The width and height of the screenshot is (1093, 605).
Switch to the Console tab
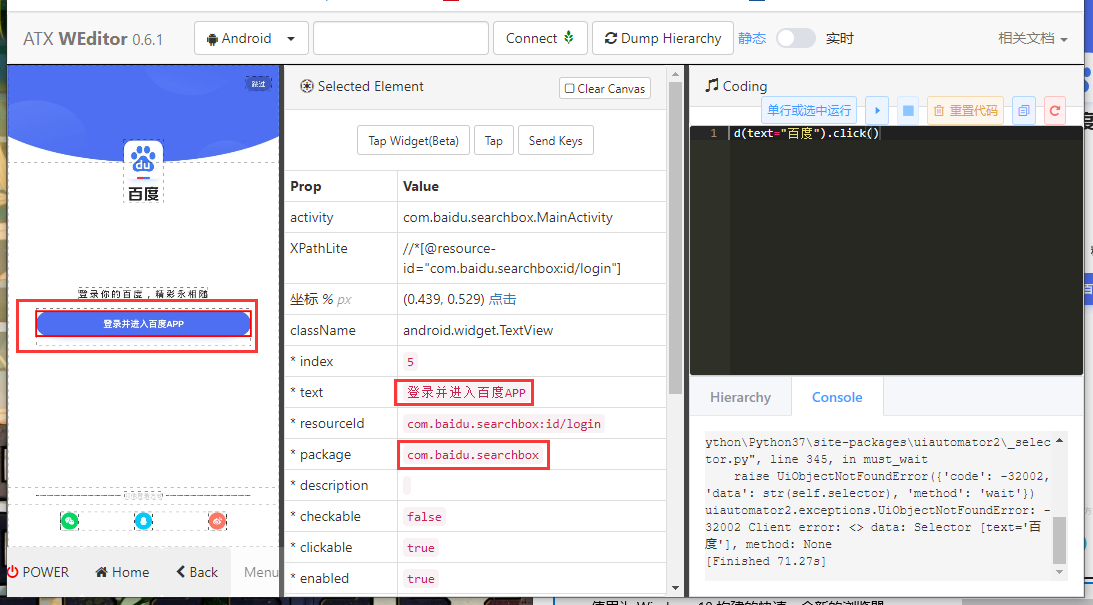tap(836, 396)
